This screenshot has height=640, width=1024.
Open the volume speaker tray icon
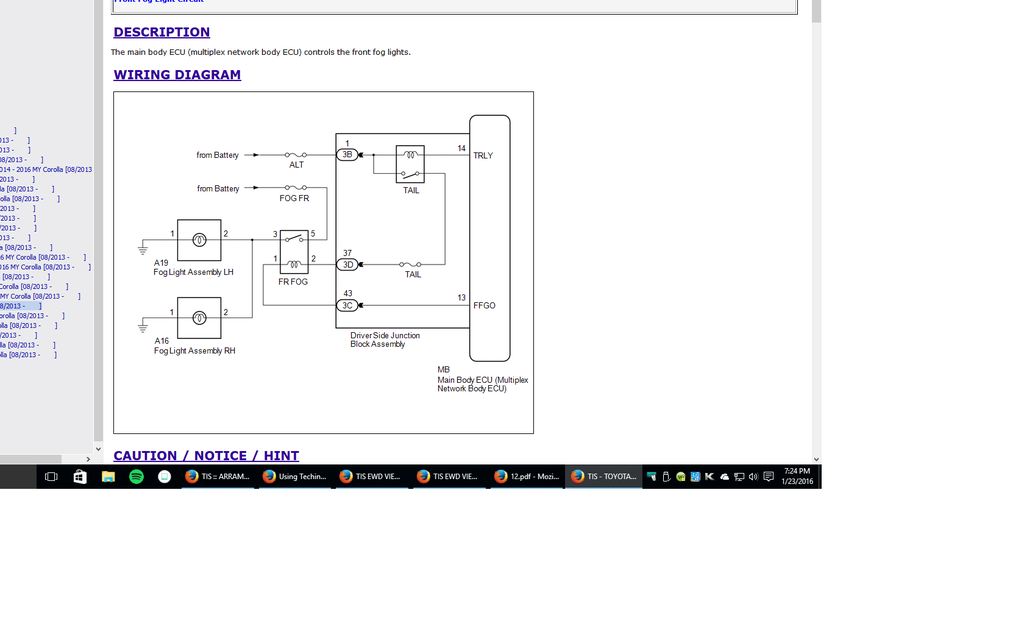click(x=753, y=477)
